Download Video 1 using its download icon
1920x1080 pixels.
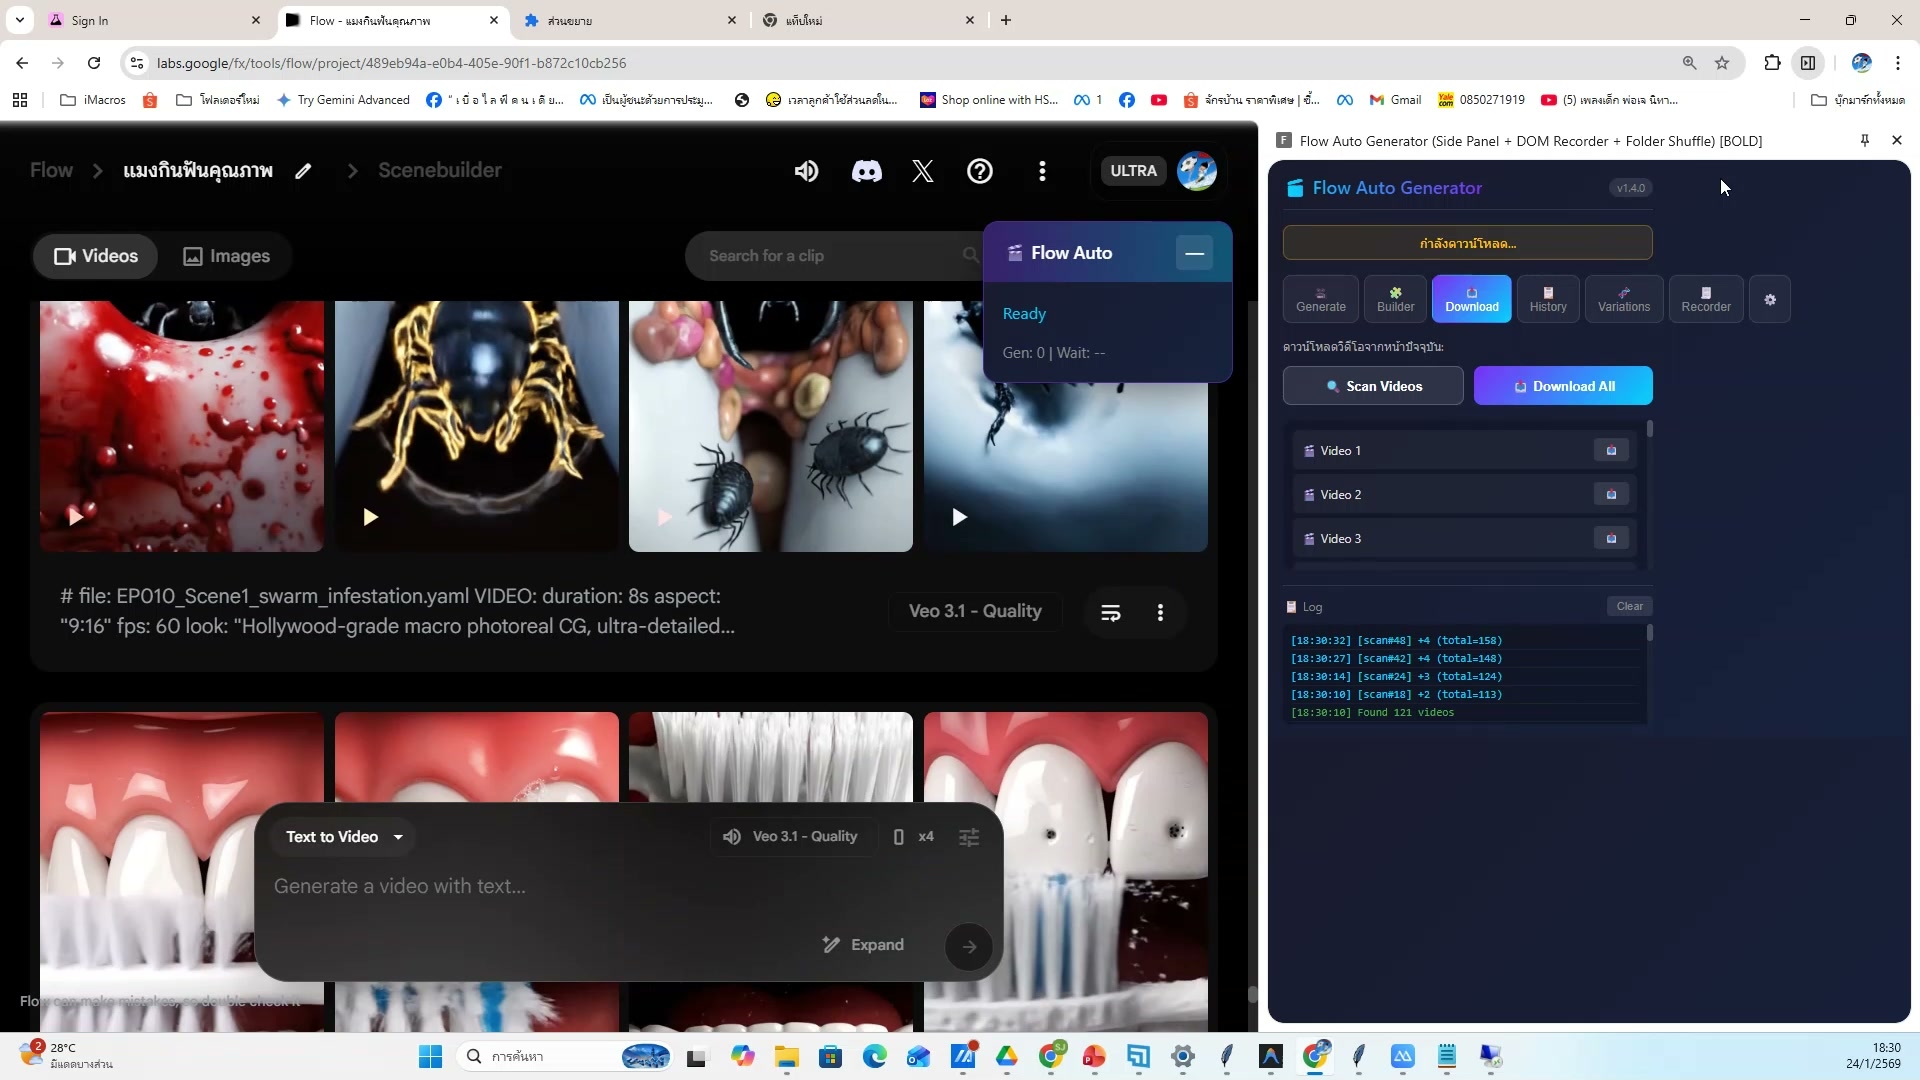click(1610, 450)
